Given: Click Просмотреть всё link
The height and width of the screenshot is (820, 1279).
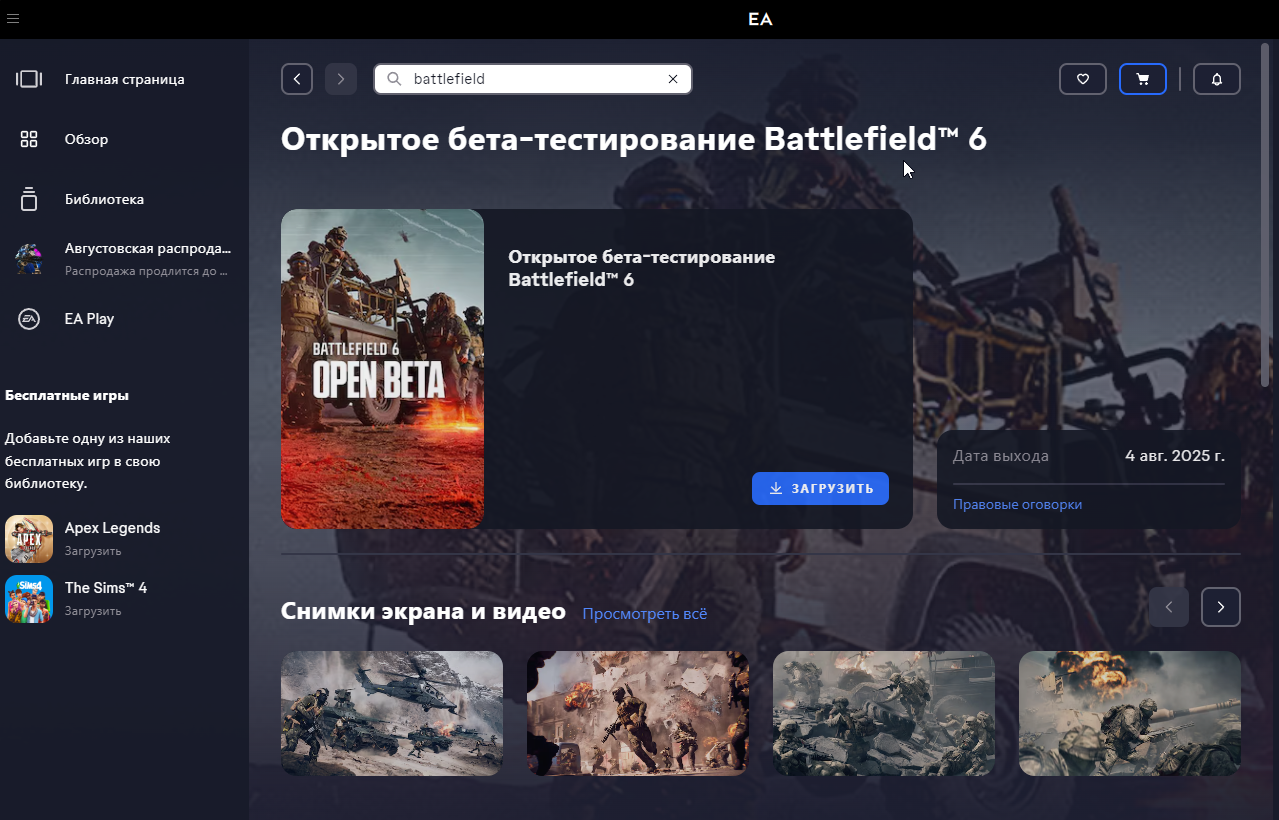Looking at the screenshot, I should (x=645, y=614).
